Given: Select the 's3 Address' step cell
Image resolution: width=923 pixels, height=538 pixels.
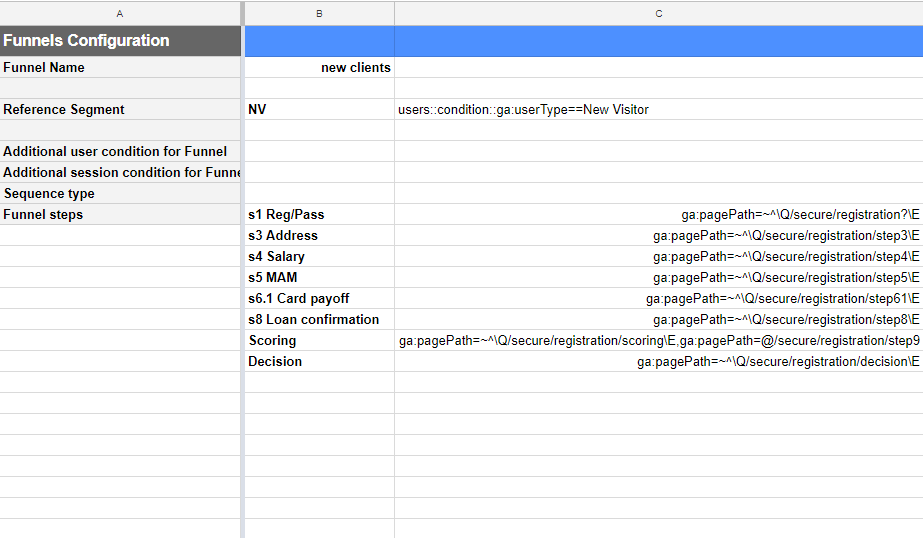Looking at the screenshot, I should [319, 235].
